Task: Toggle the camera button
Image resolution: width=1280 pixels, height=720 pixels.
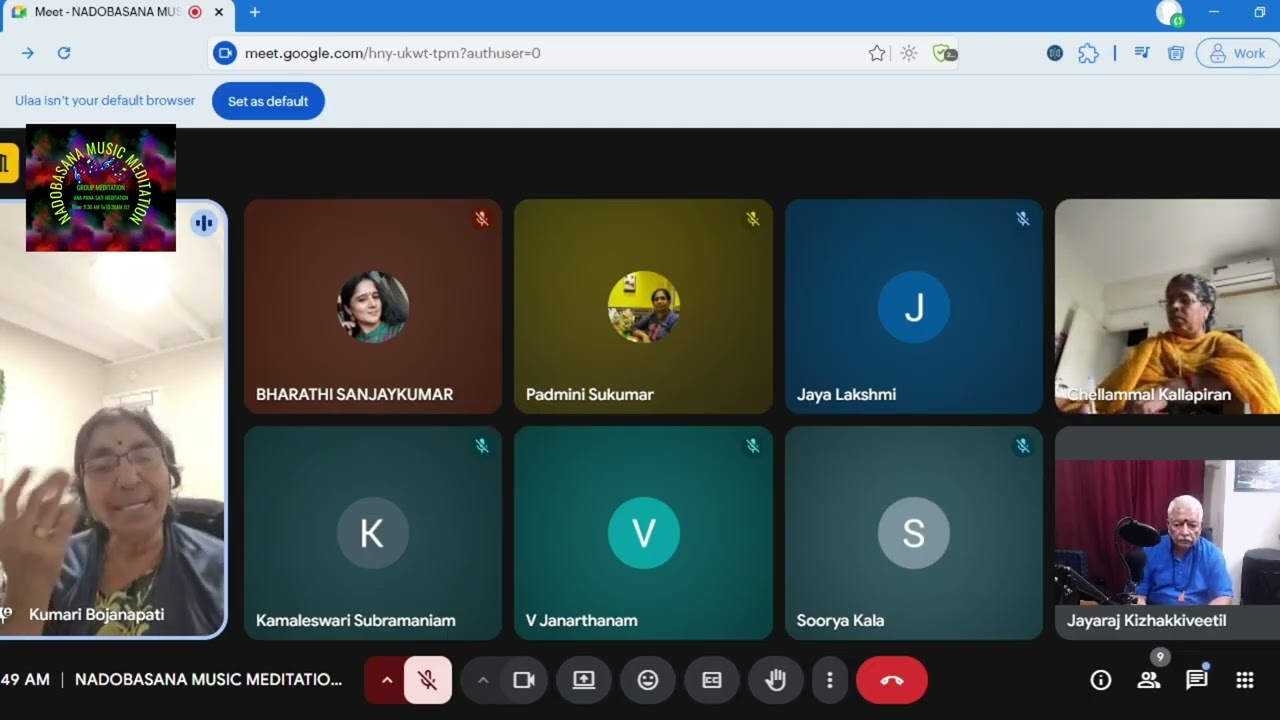Action: 523,680
